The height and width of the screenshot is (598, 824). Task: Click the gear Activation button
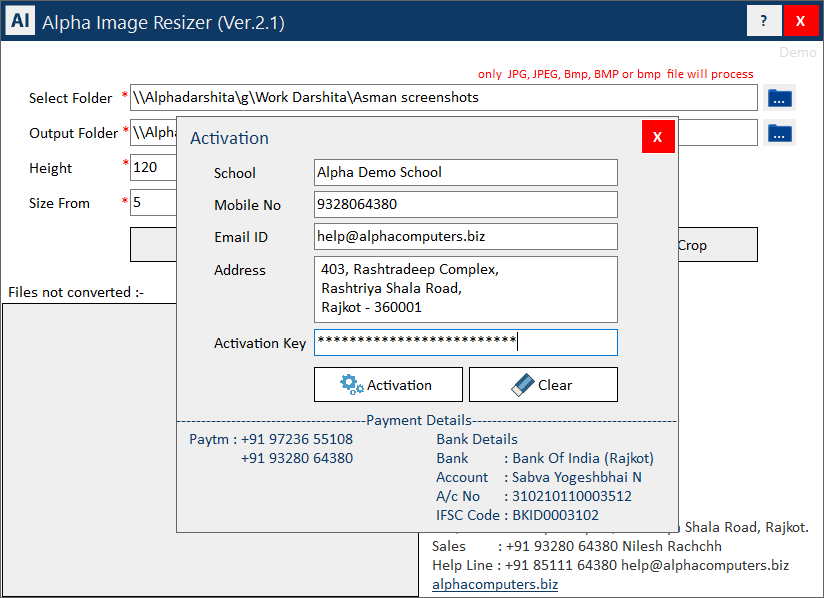tap(388, 385)
